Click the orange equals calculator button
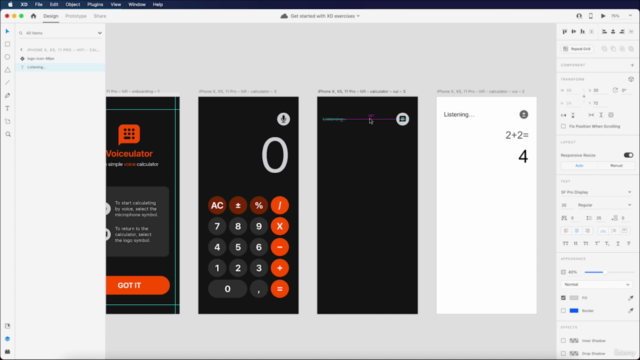 280,289
